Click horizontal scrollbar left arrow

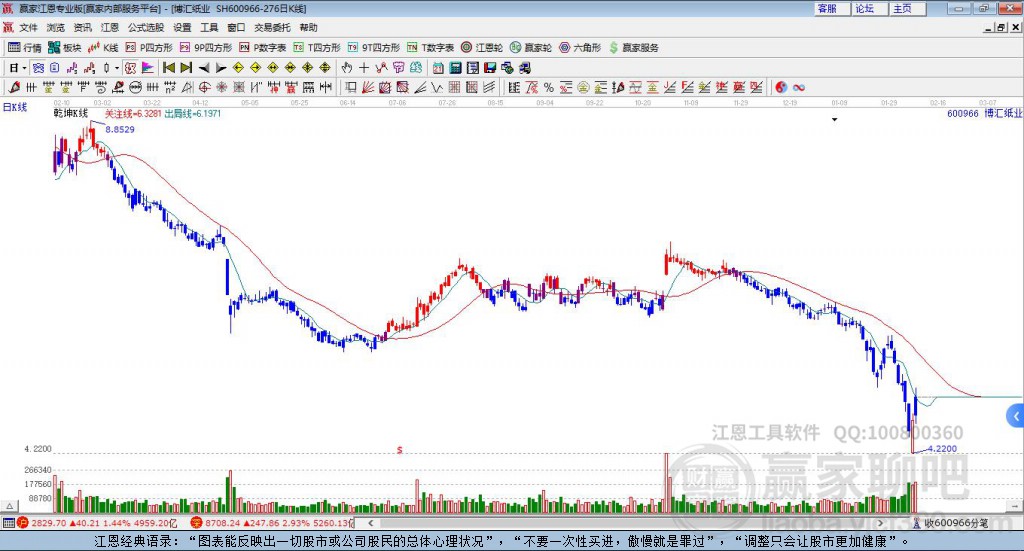pos(370,522)
